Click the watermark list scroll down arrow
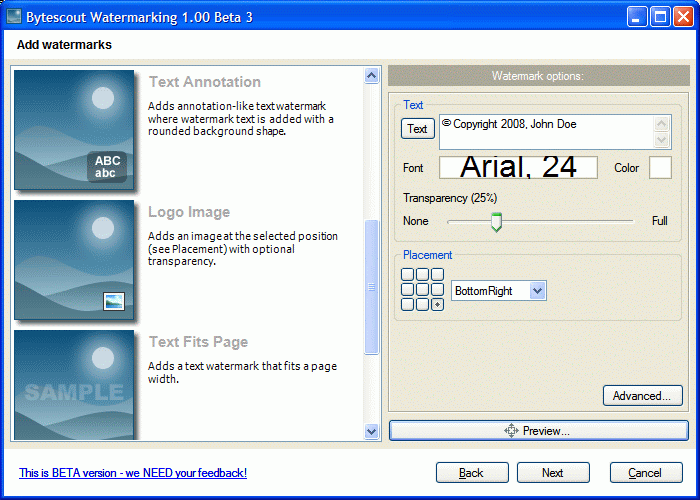 (371, 431)
